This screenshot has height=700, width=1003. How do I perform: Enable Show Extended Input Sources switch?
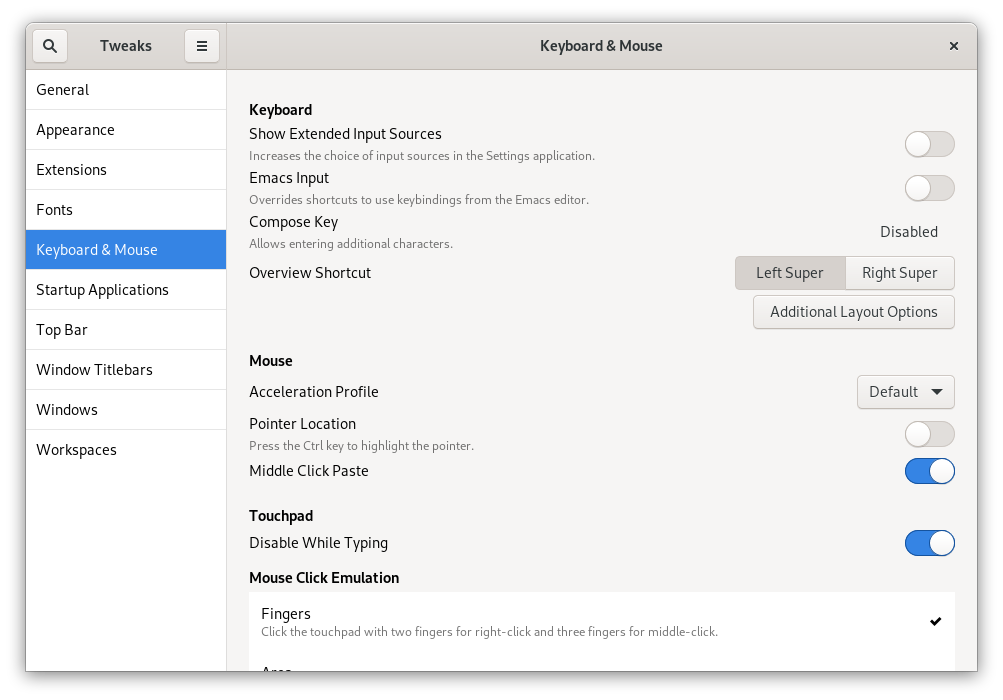pyautogui.click(x=929, y=144)
